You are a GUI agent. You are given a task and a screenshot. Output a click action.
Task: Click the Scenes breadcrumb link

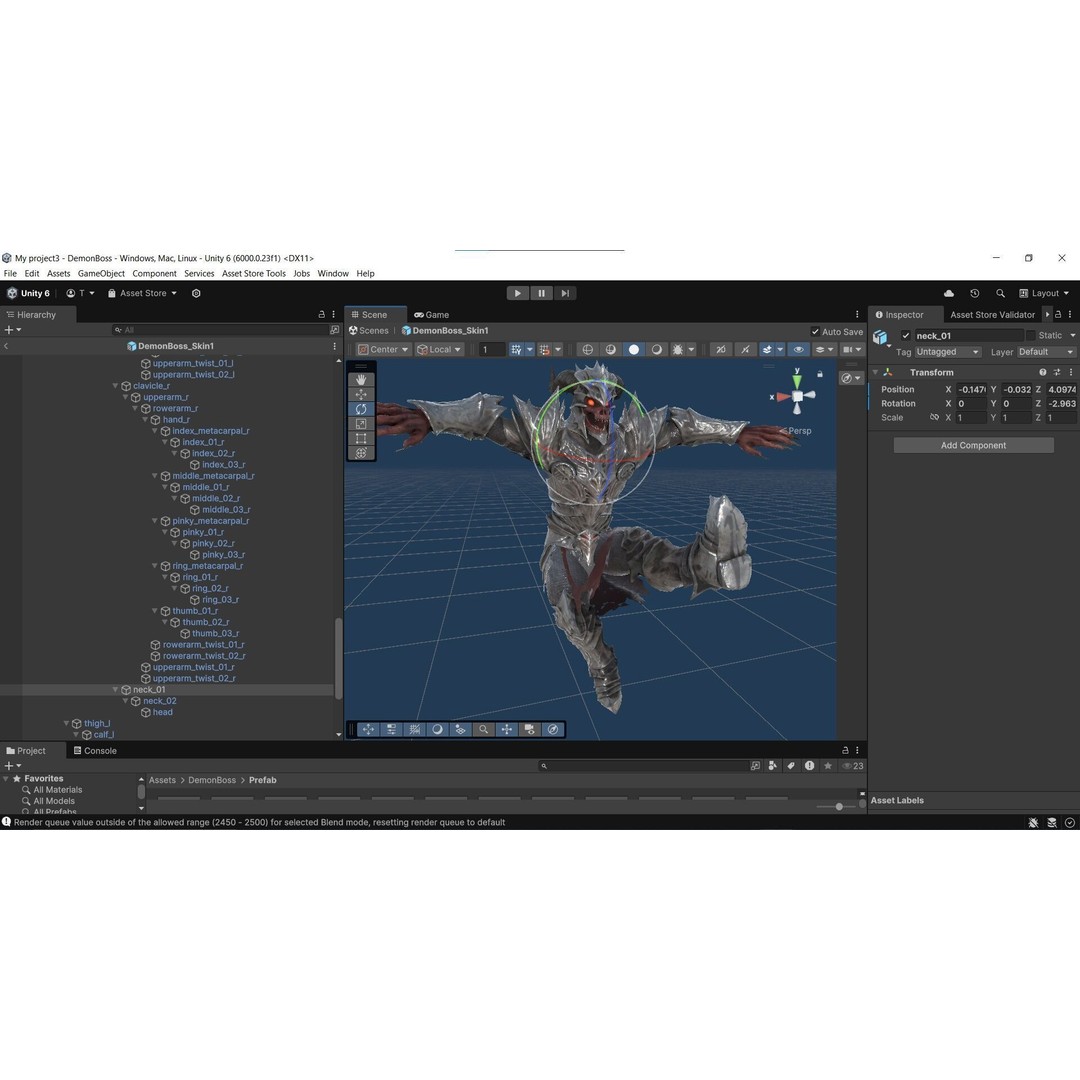[368, 331]
